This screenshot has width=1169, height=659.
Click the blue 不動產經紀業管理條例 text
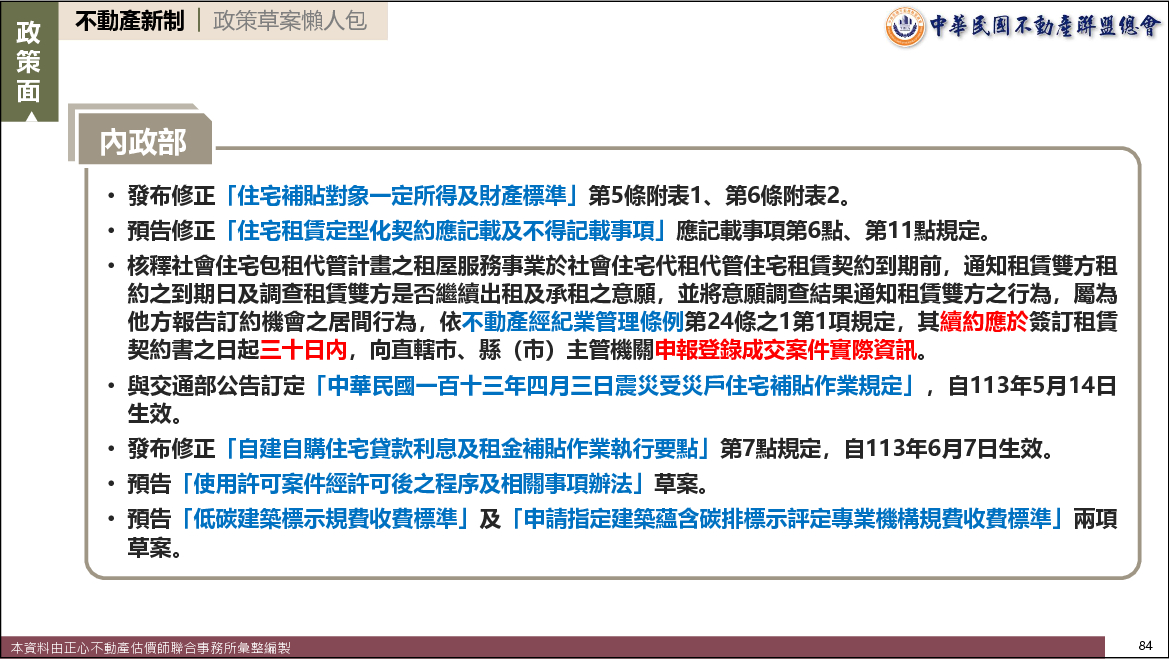pyautogui.click(x=572, y=323)
